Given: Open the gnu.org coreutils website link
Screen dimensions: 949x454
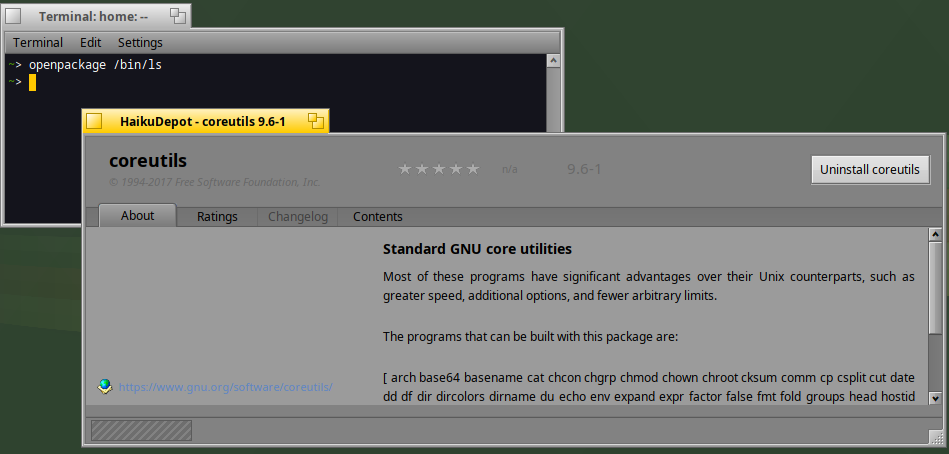Looking at the screenshot, I should click(226, 387).
